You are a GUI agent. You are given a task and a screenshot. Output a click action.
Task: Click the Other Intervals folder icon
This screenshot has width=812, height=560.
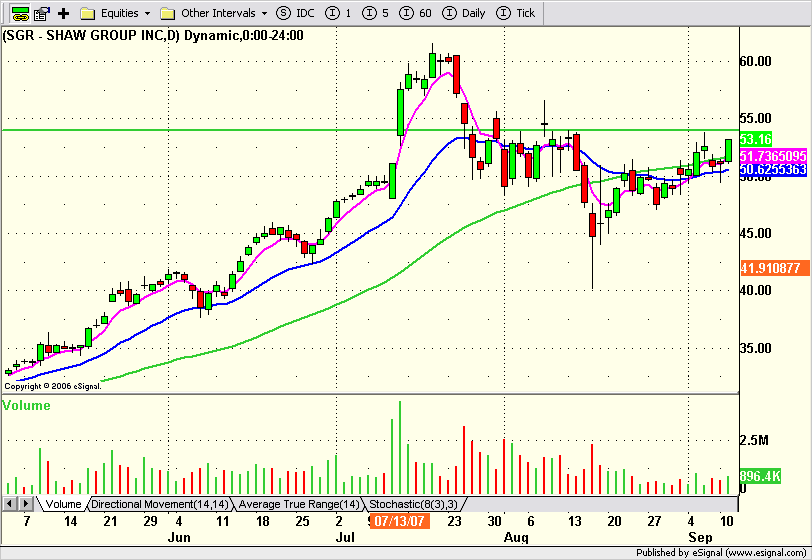pyautogui.click(x=167, y=13)
